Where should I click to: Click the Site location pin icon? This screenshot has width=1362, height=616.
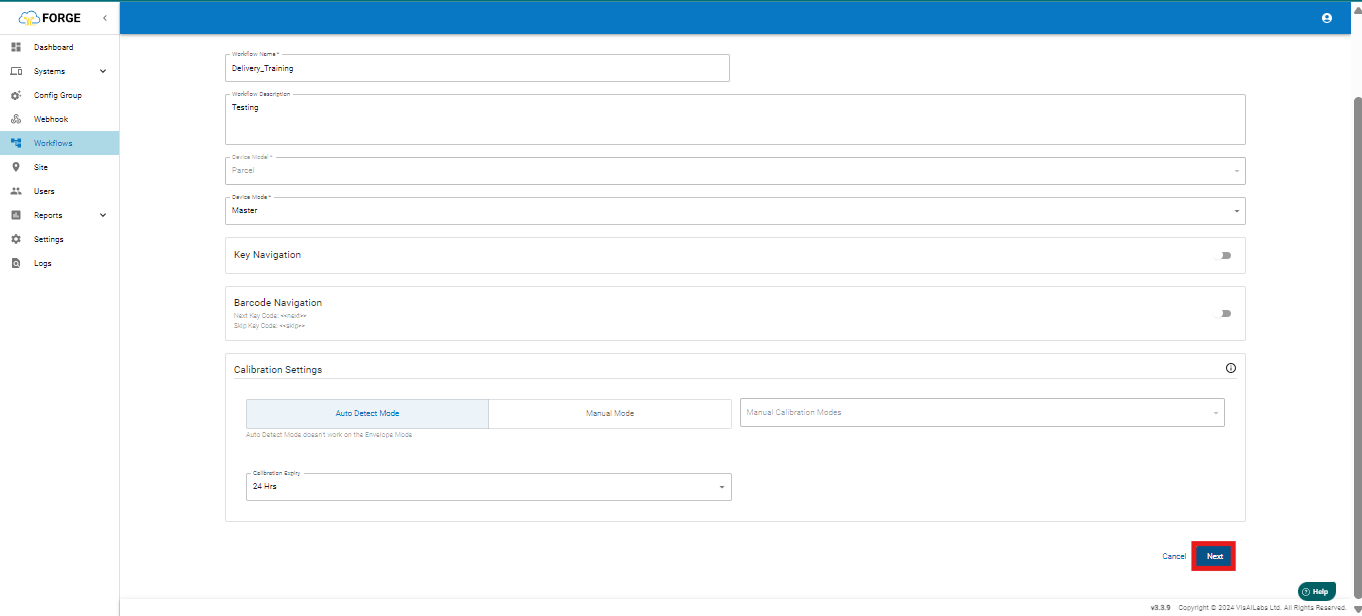[x=16, y=167]
